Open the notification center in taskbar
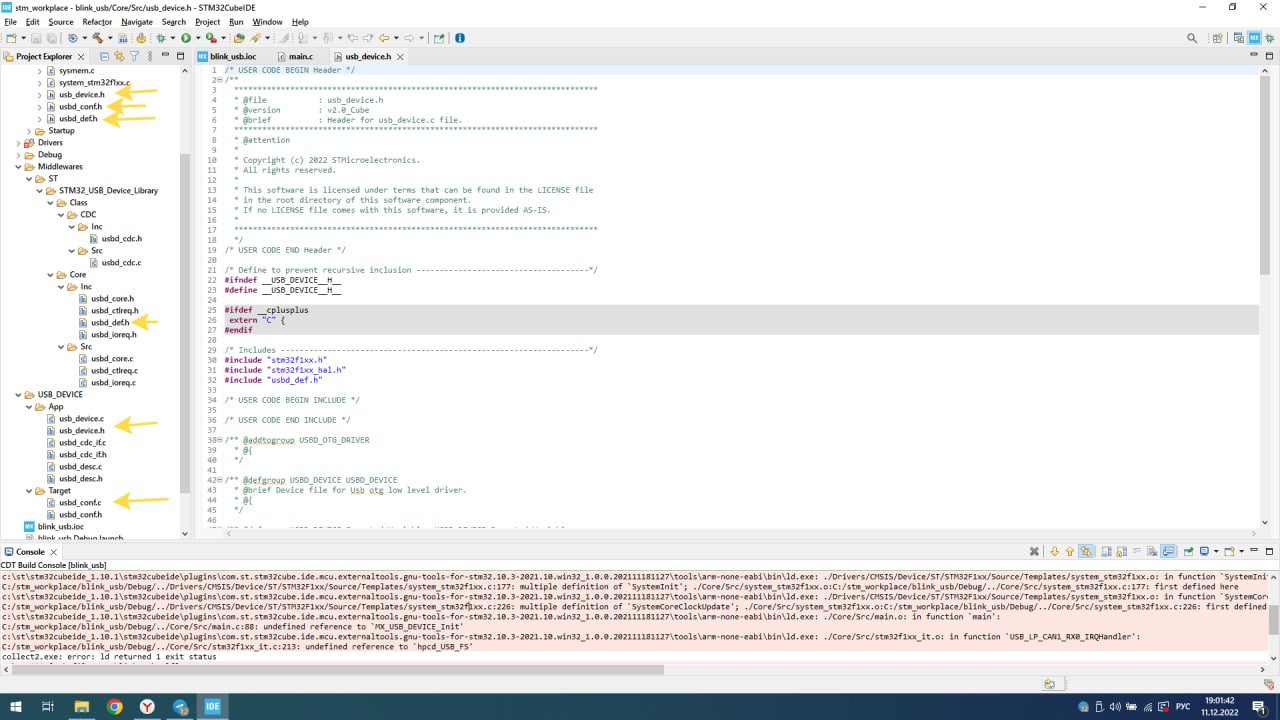Image resolution: width=1280 pixels, height=720 pixels. [1259, 706]
